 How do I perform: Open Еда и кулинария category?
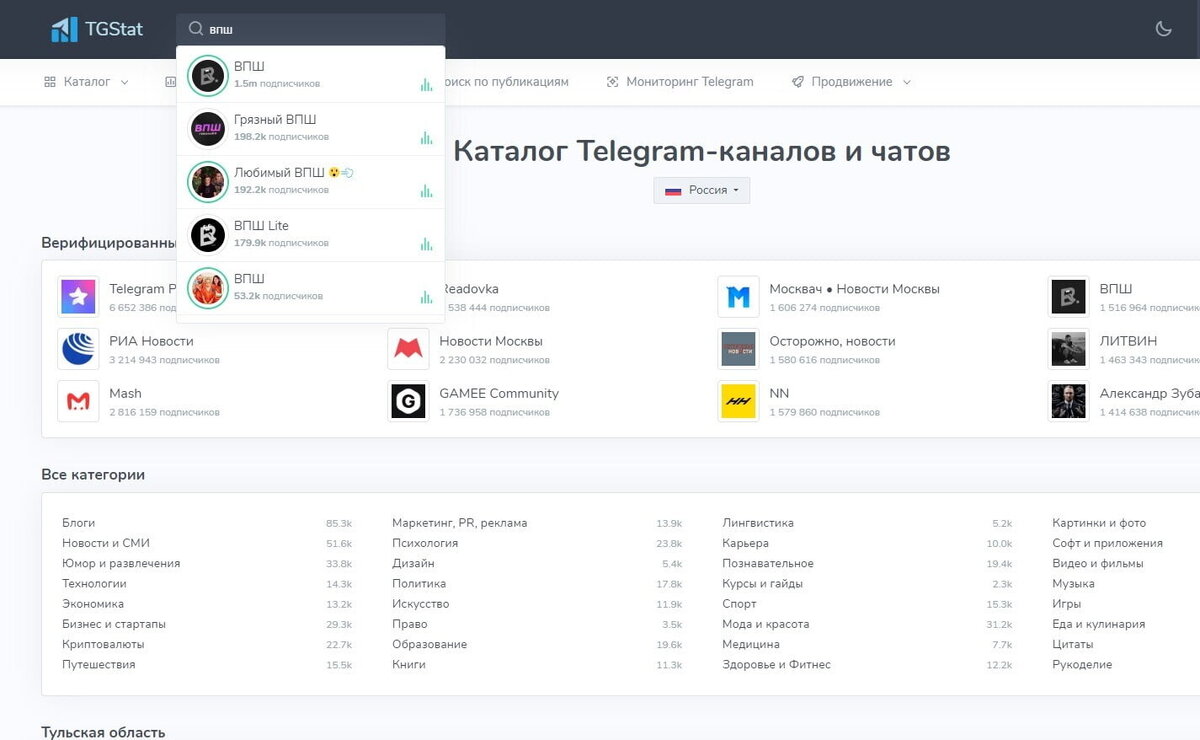click(x=1098, y=624)
